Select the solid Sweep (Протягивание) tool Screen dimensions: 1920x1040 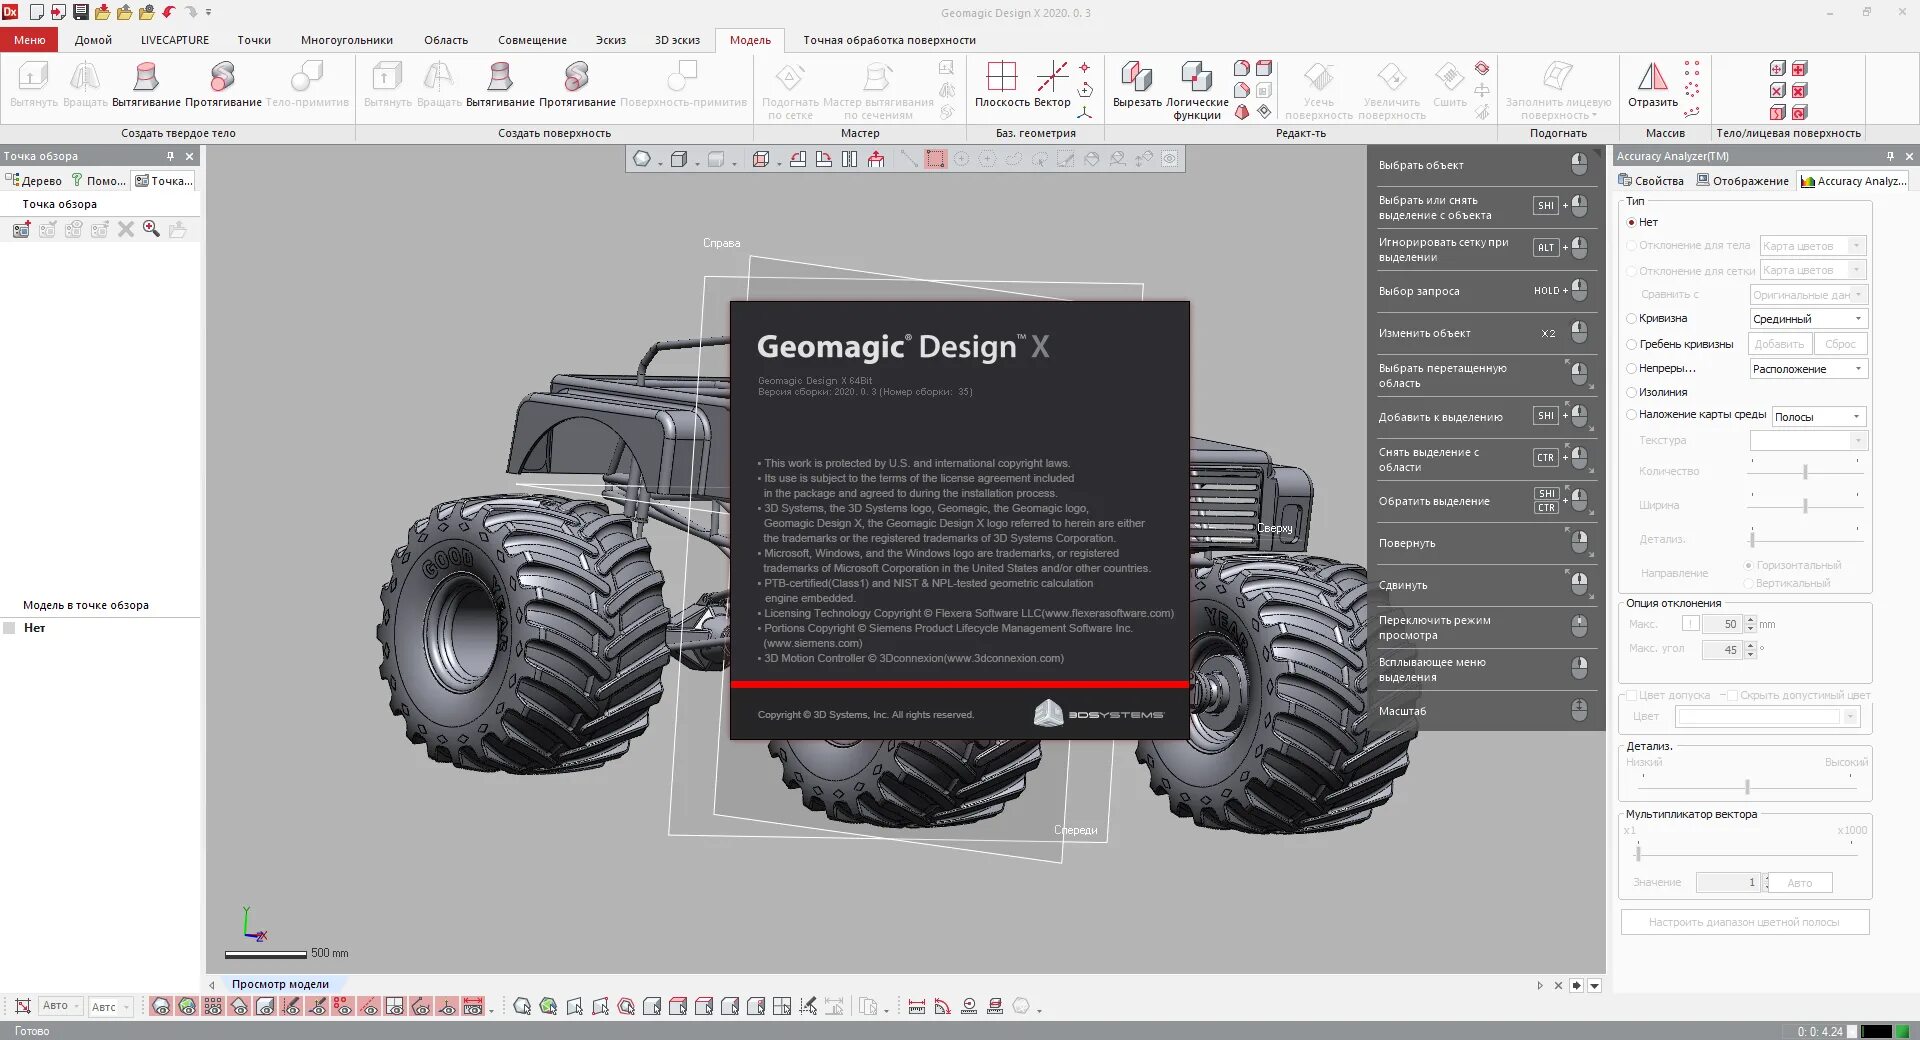point(223,84)
